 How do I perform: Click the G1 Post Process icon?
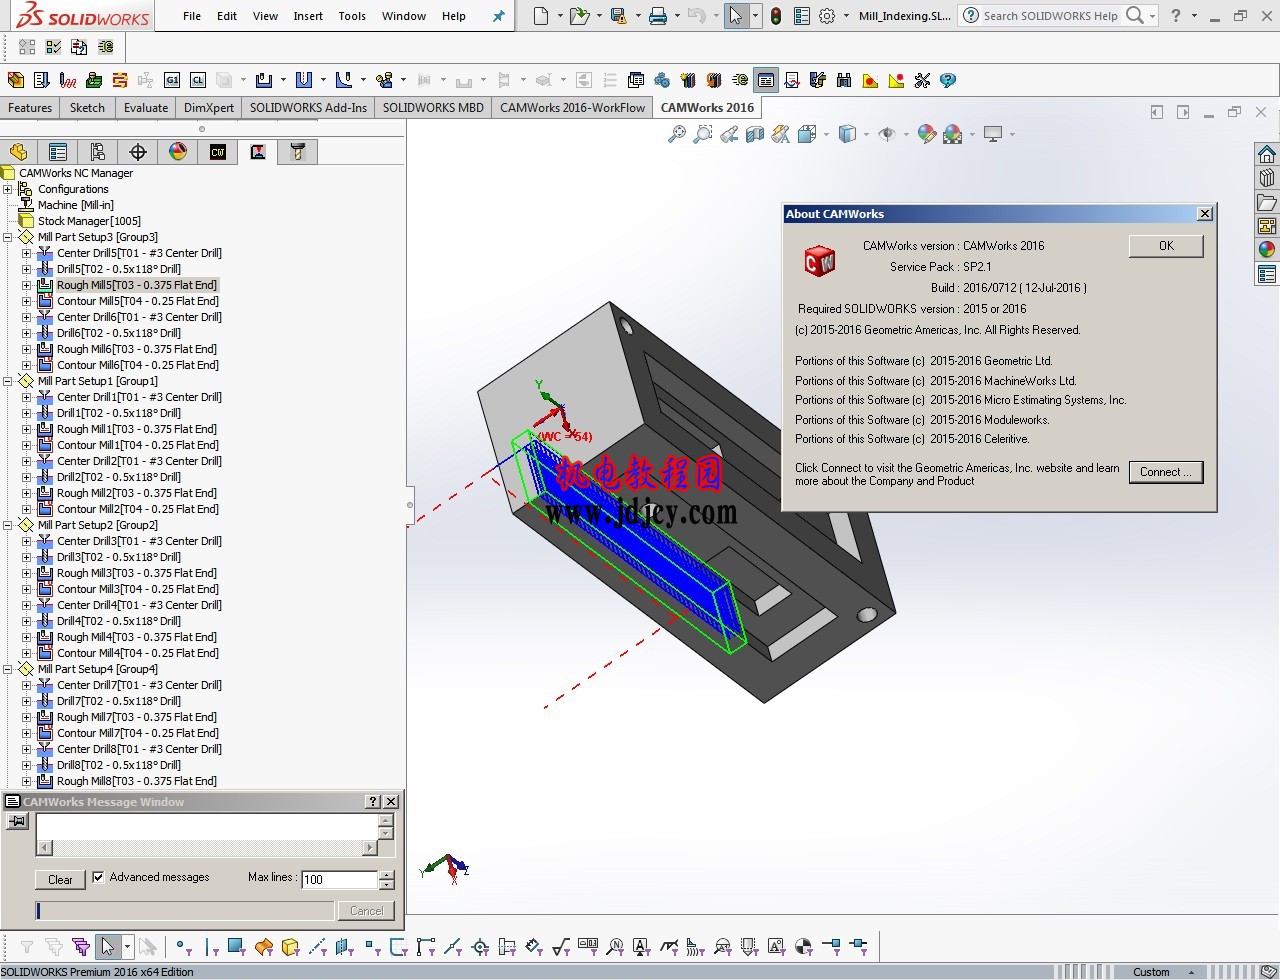(x=172, y=80)
